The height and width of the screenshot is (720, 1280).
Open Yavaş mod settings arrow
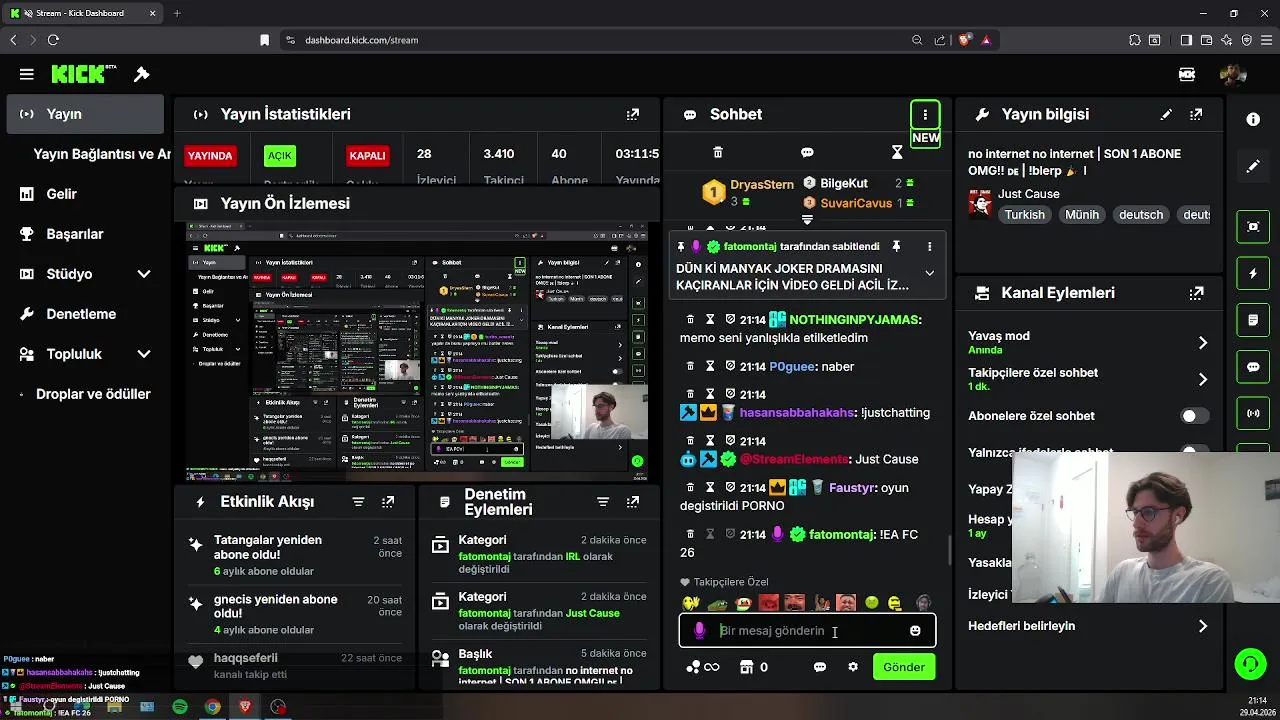tap(1202, 343)
